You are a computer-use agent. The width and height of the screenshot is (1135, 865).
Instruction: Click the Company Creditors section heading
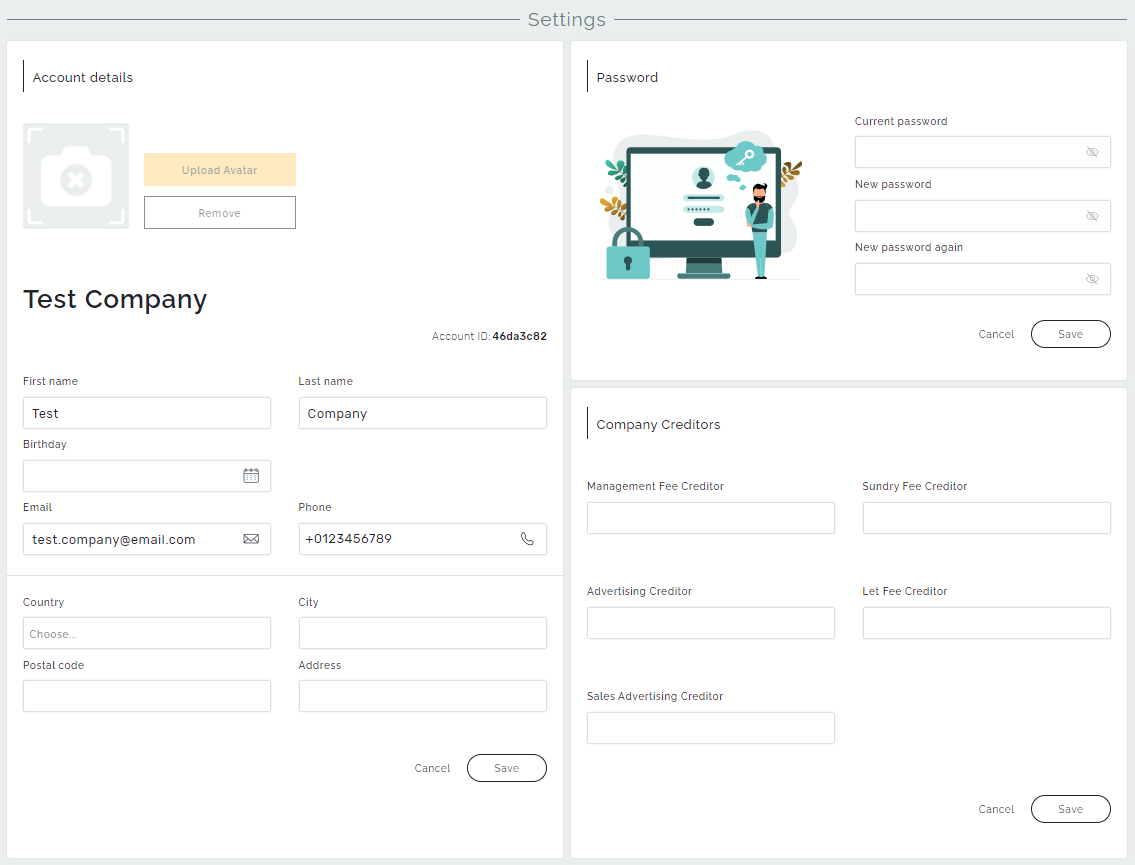[658, 424]
